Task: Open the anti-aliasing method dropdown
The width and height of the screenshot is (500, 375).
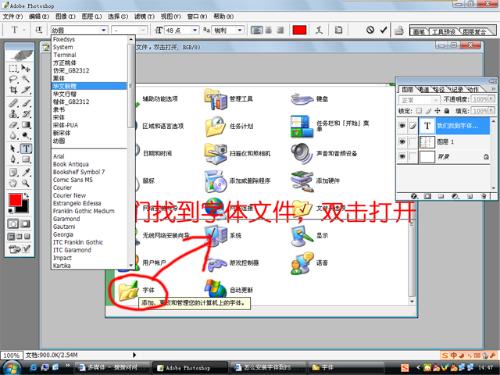Action: click(240, 30)
